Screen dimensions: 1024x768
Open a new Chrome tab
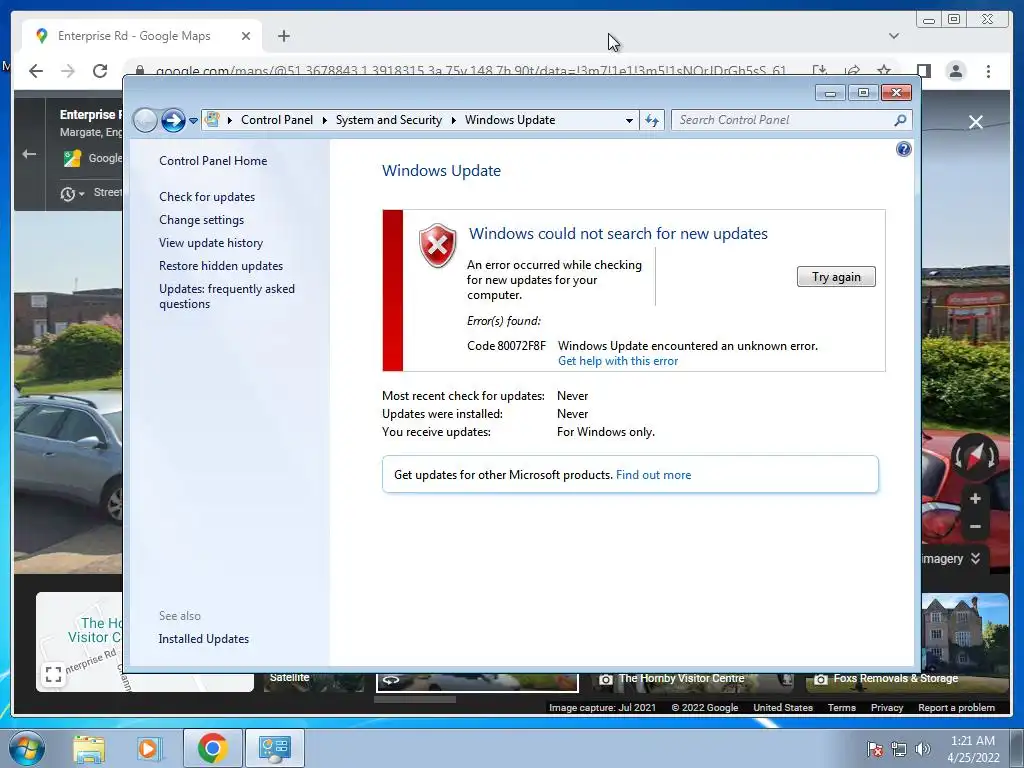283,36
